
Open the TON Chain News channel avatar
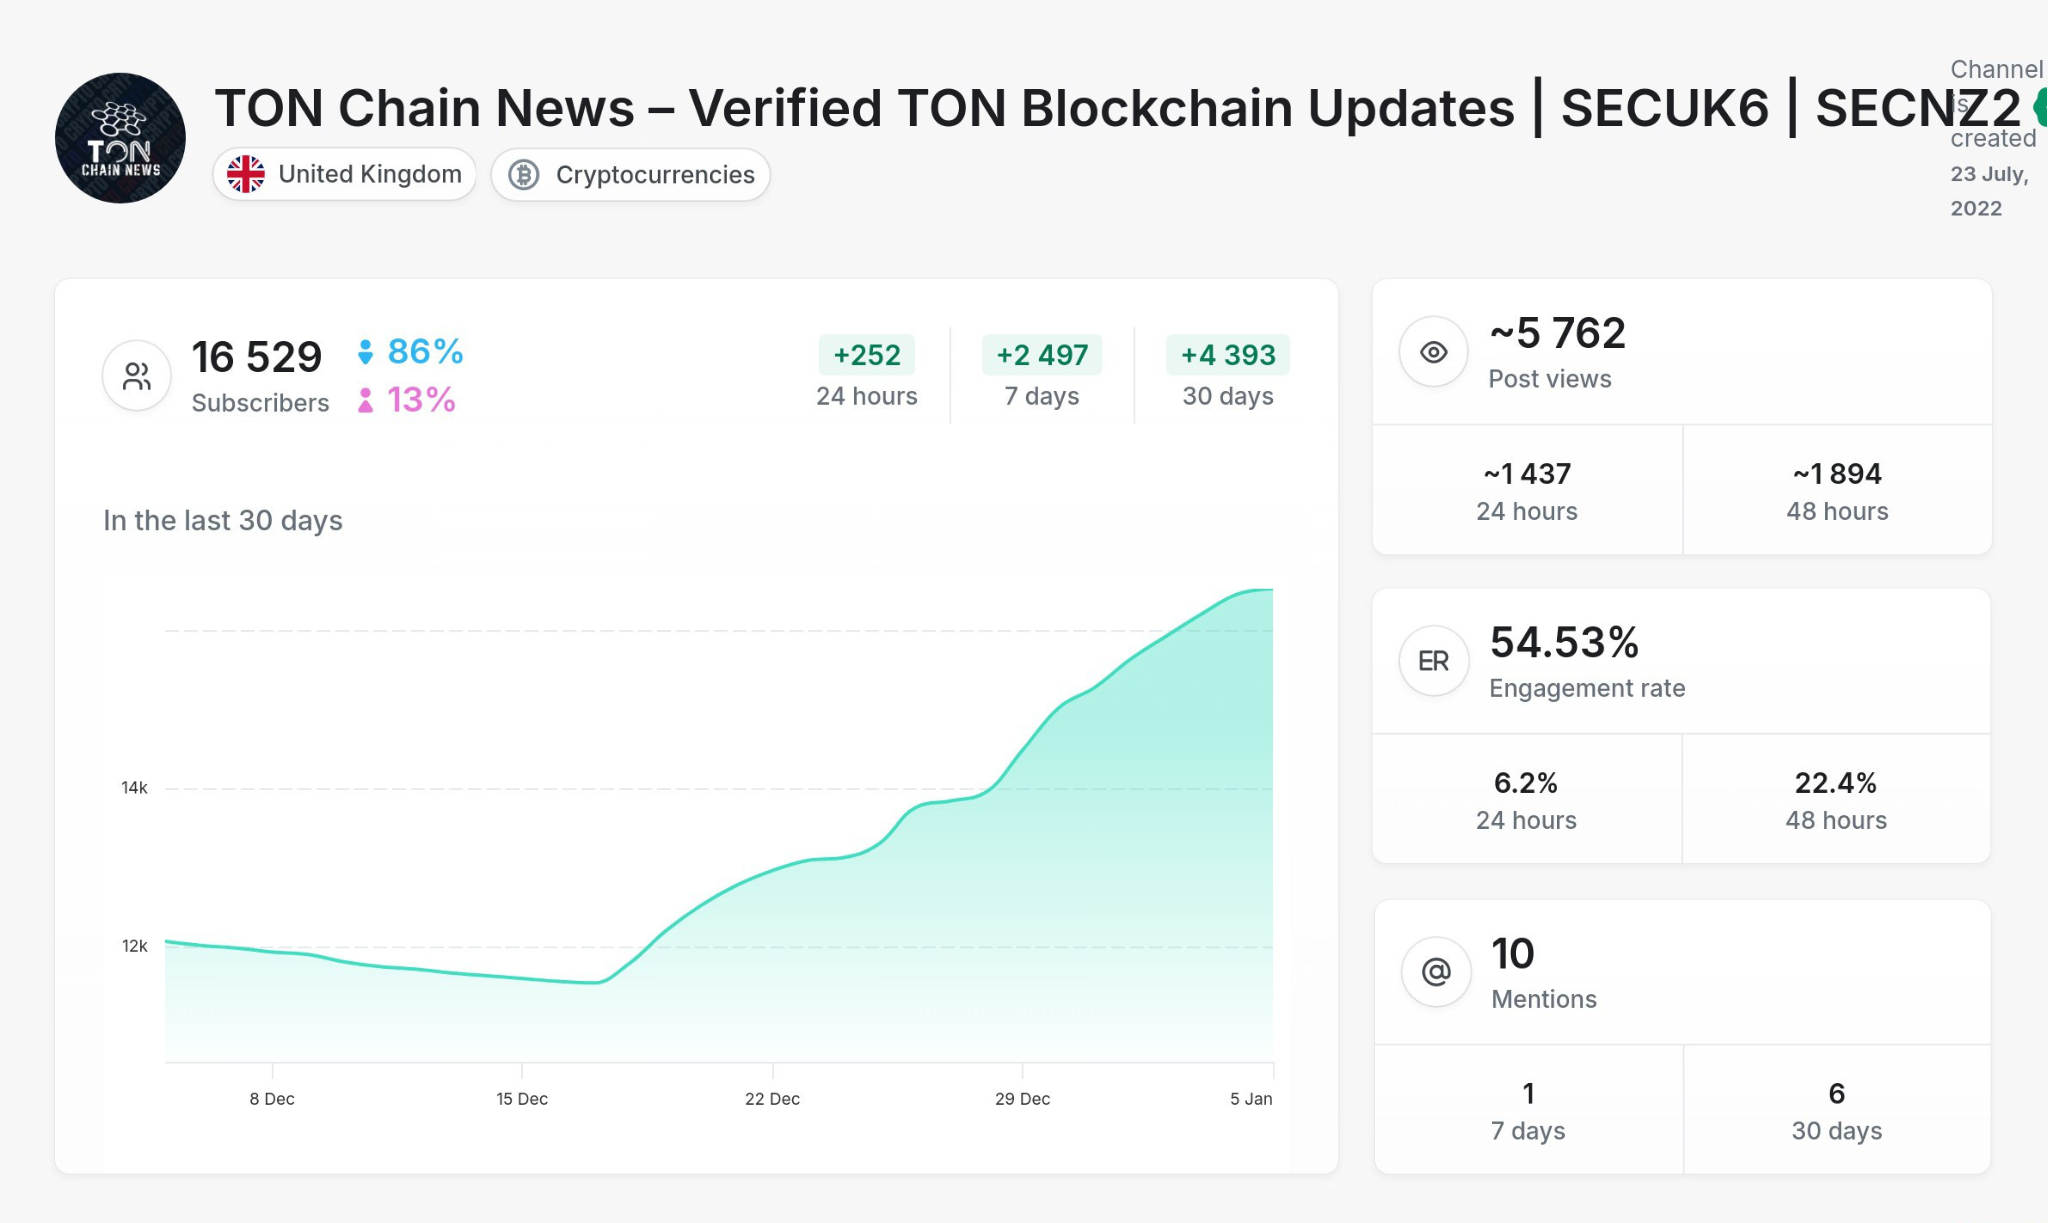[119, 138]
